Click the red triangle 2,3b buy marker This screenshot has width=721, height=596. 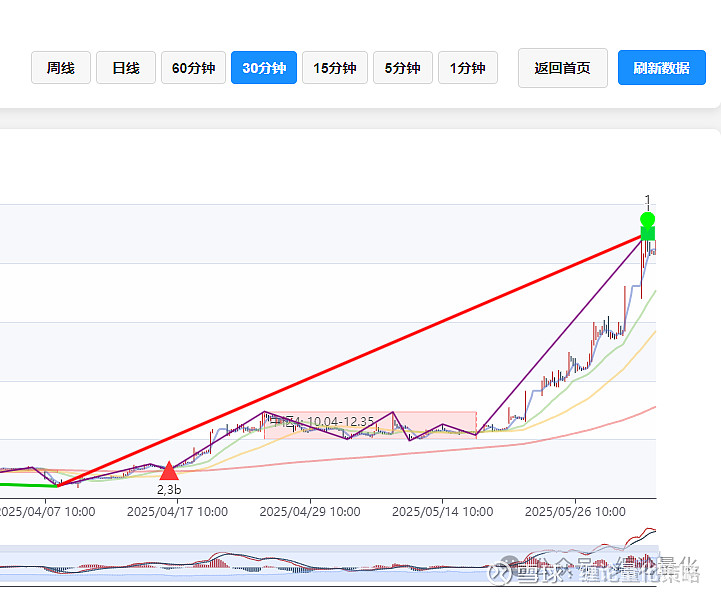pos(169,472)
